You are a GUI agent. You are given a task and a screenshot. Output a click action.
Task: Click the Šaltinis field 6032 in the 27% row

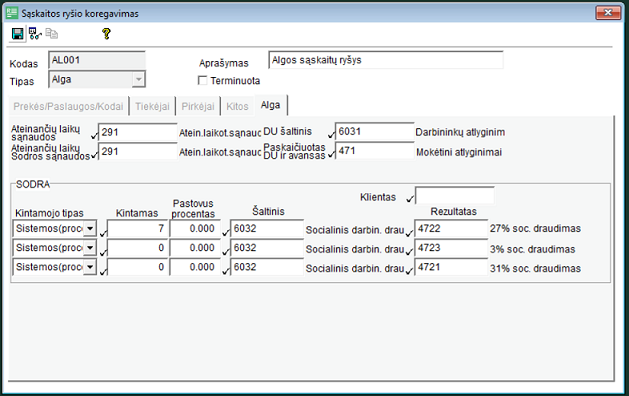click(x=267, y=228)
